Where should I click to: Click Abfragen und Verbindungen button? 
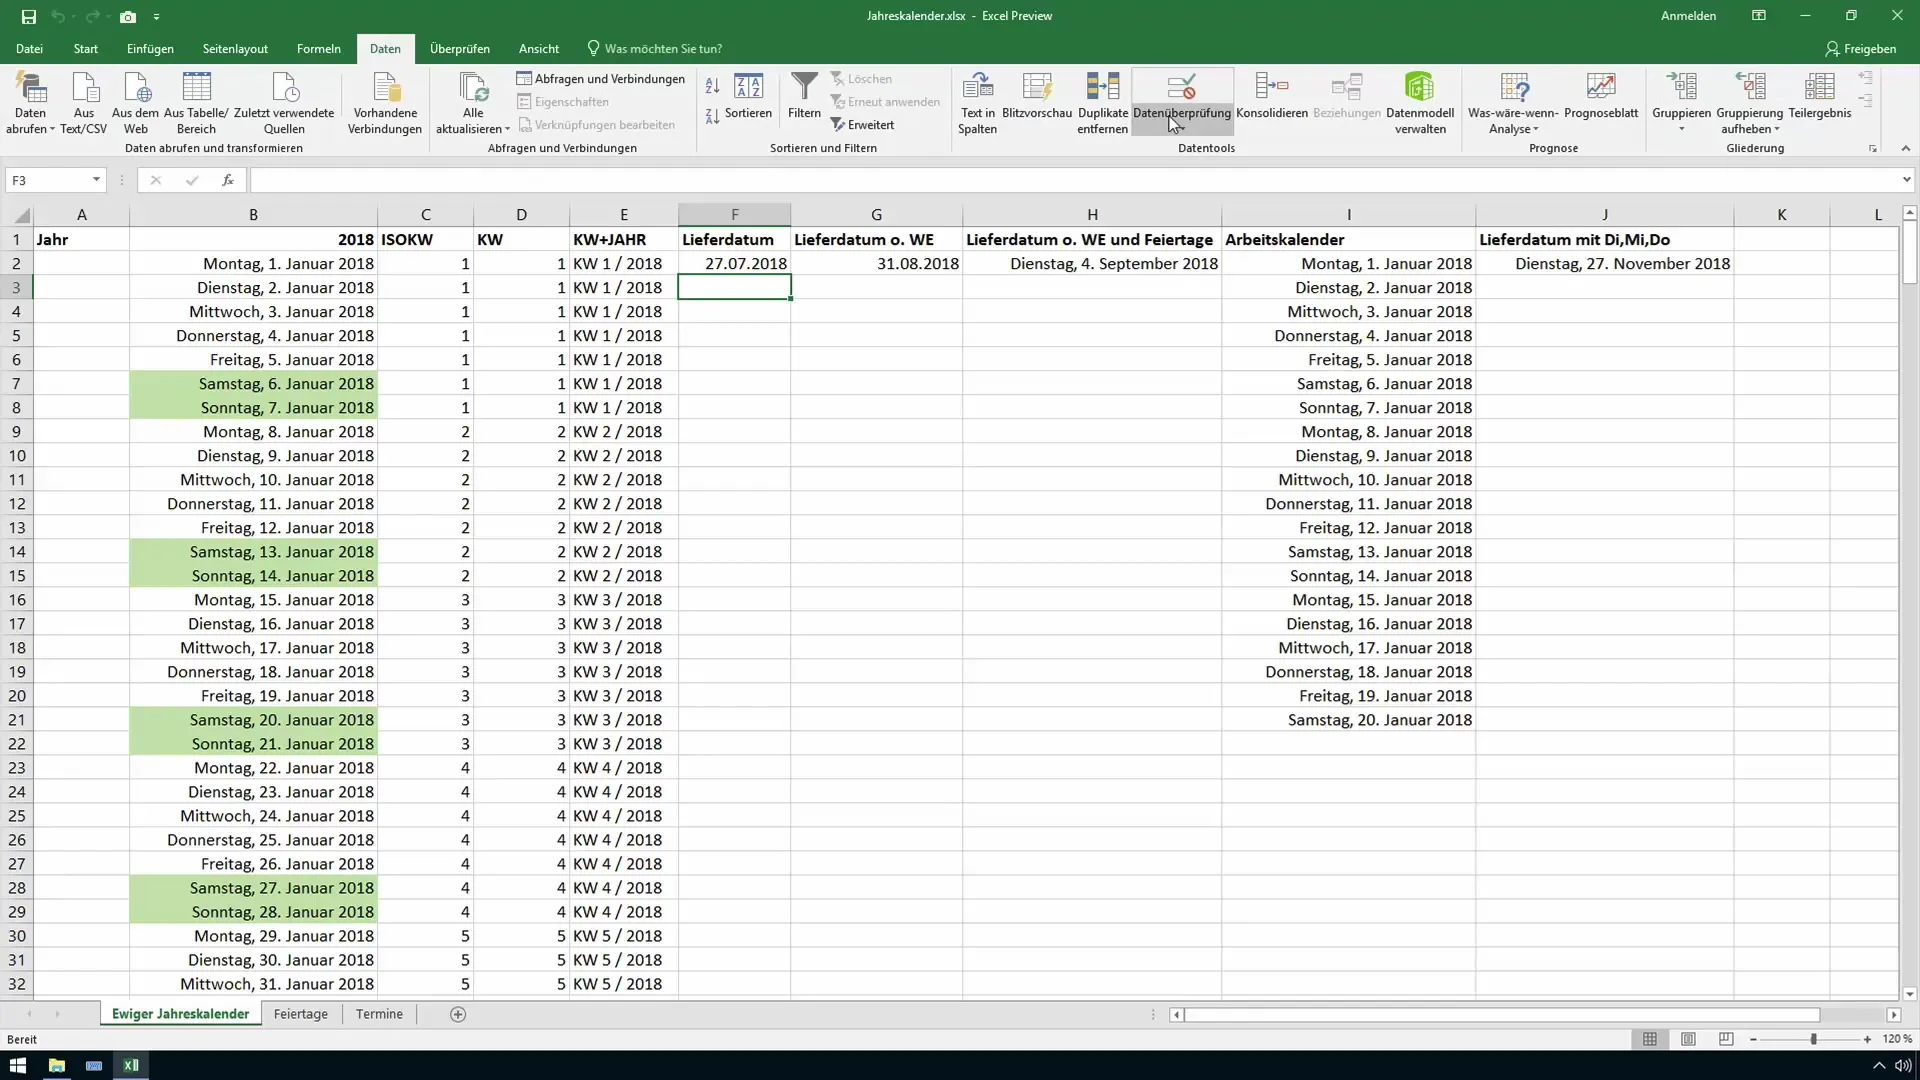click(600, 78)
